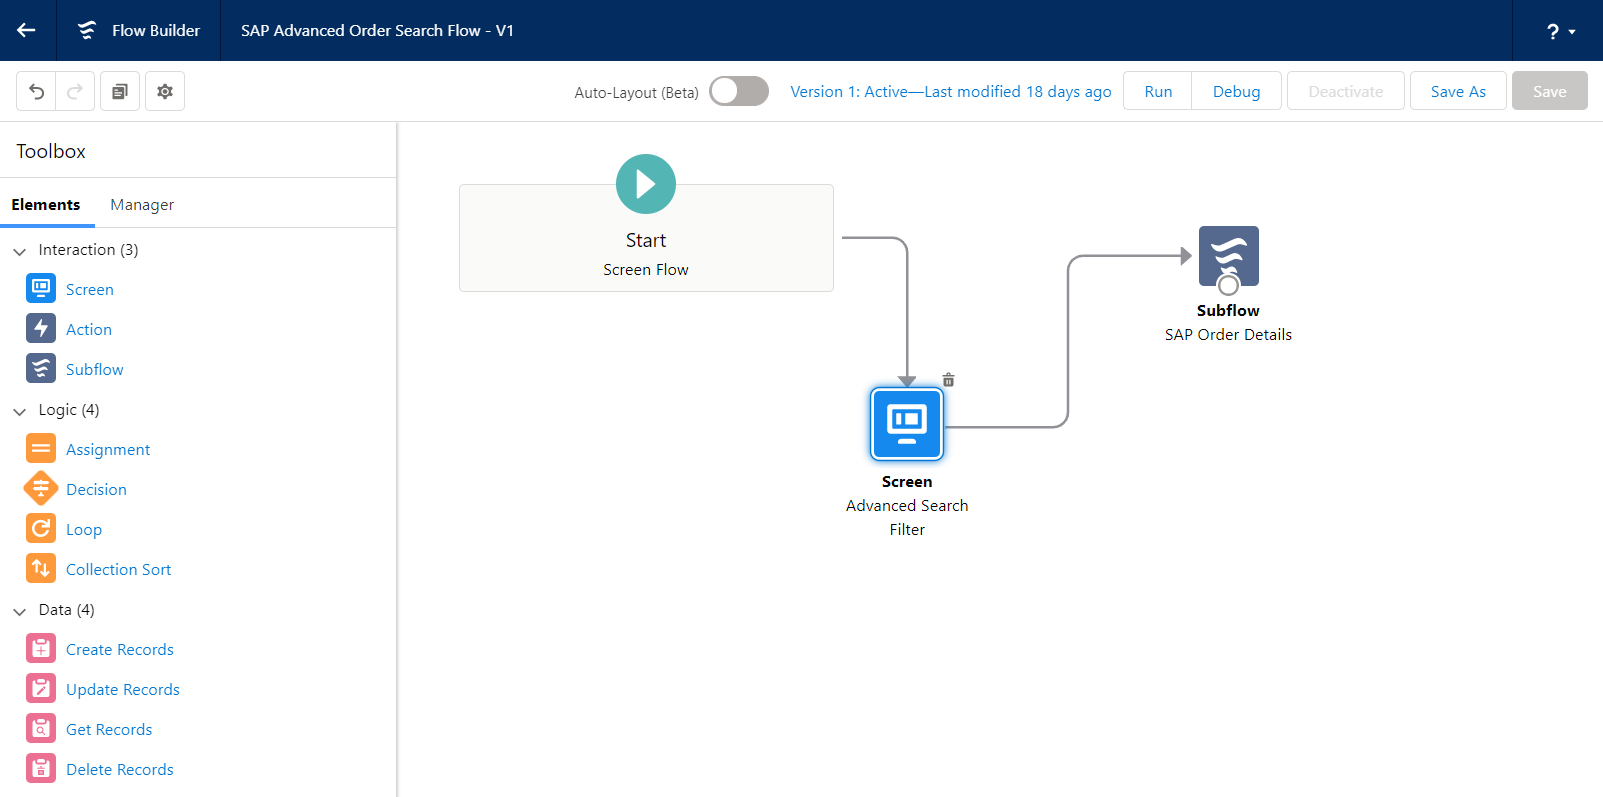Toggle the Auto-Layout (Beta) switch
Viewport: 1603px width, 797px height.
coord(739,91)
